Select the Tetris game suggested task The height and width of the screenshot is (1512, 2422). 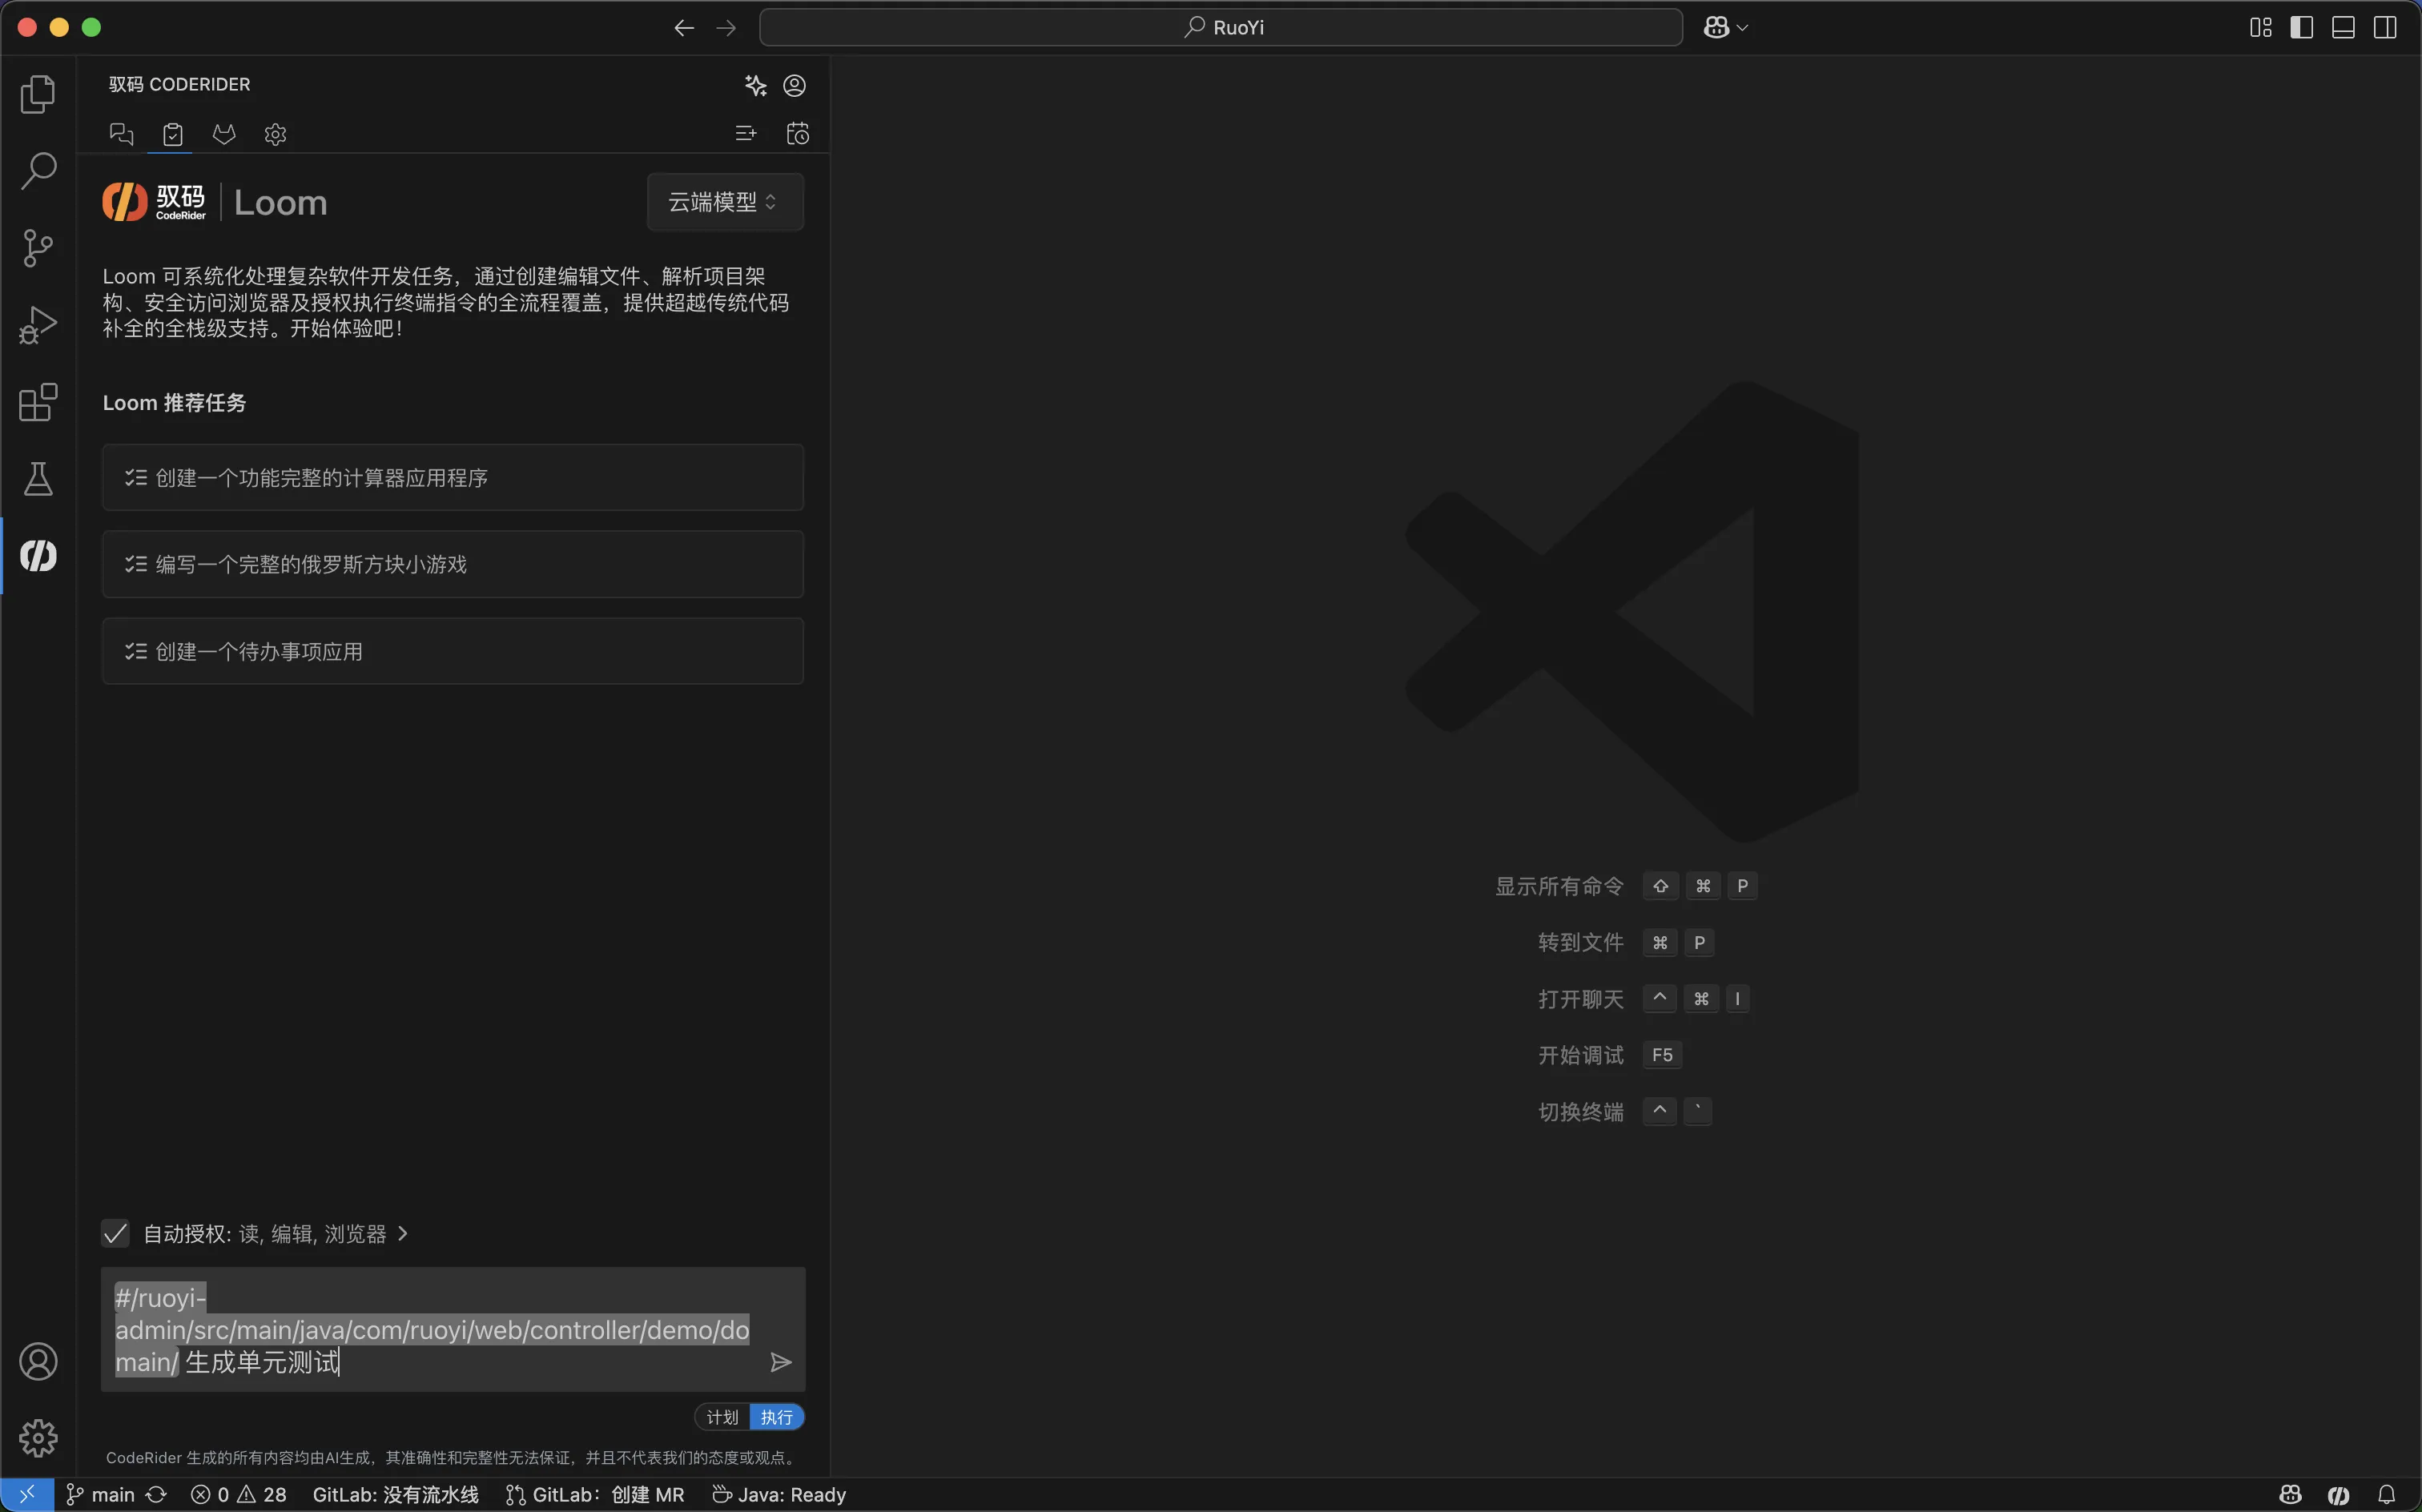click(x=452, y=564)
